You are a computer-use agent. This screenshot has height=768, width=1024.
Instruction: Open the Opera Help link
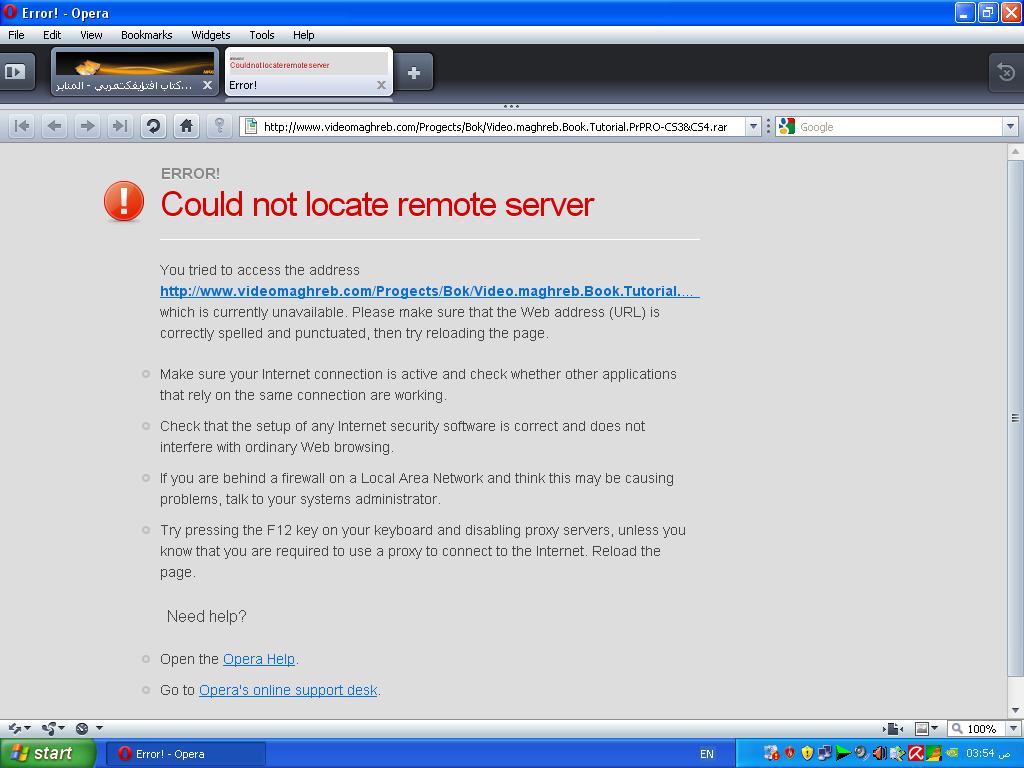click(259, 660)
